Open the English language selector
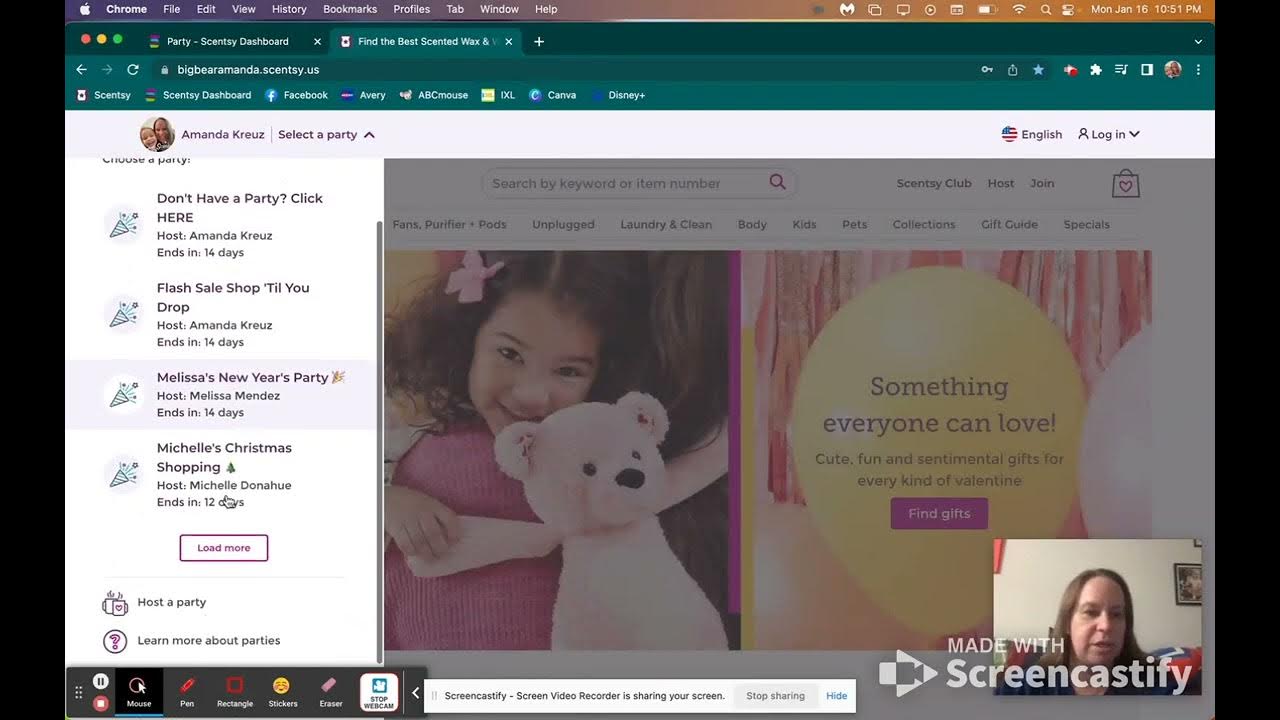 click(1031, 134)
